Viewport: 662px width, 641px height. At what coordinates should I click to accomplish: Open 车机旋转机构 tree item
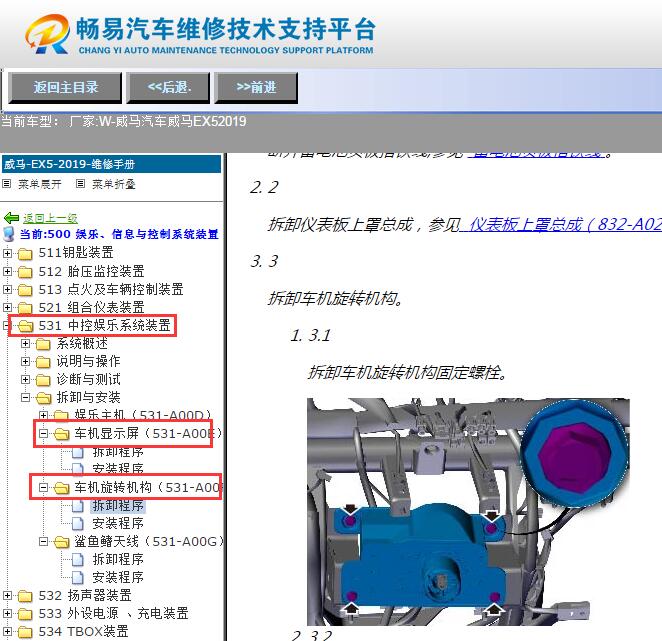(x=148, y=488)
